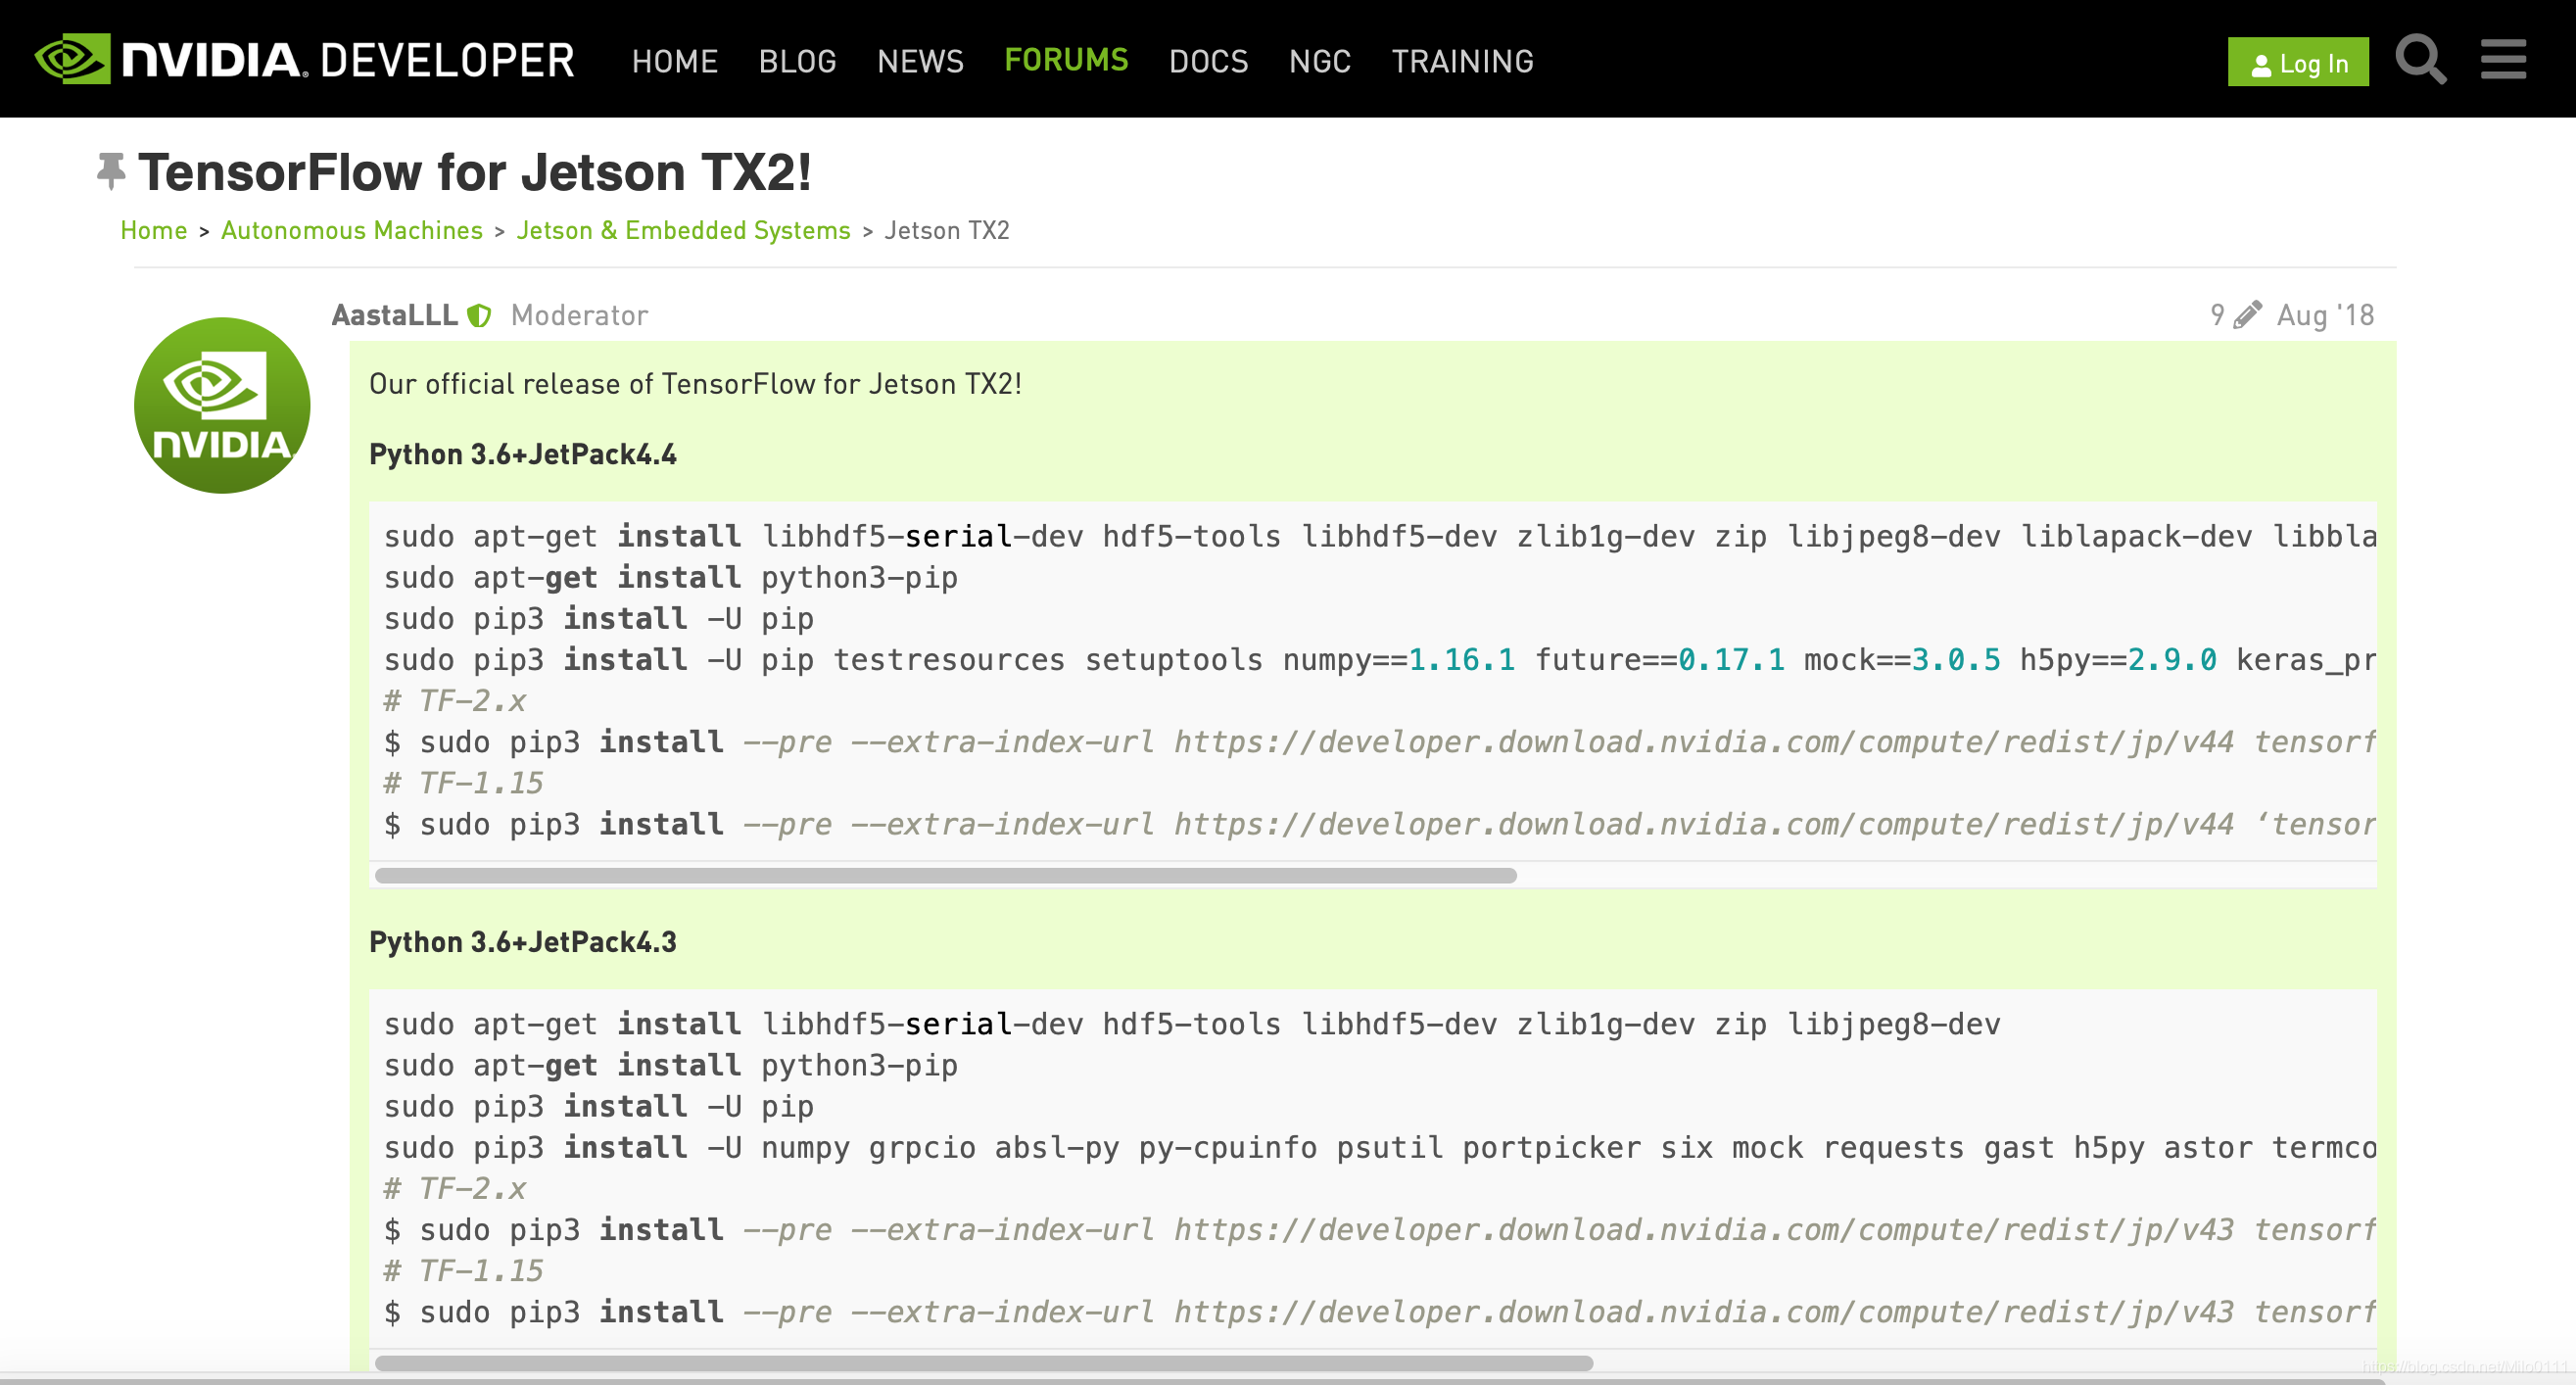Click the horizontal scrollbar of JetPack4.4 code block

pyautogui.click(x=945, y=875)
